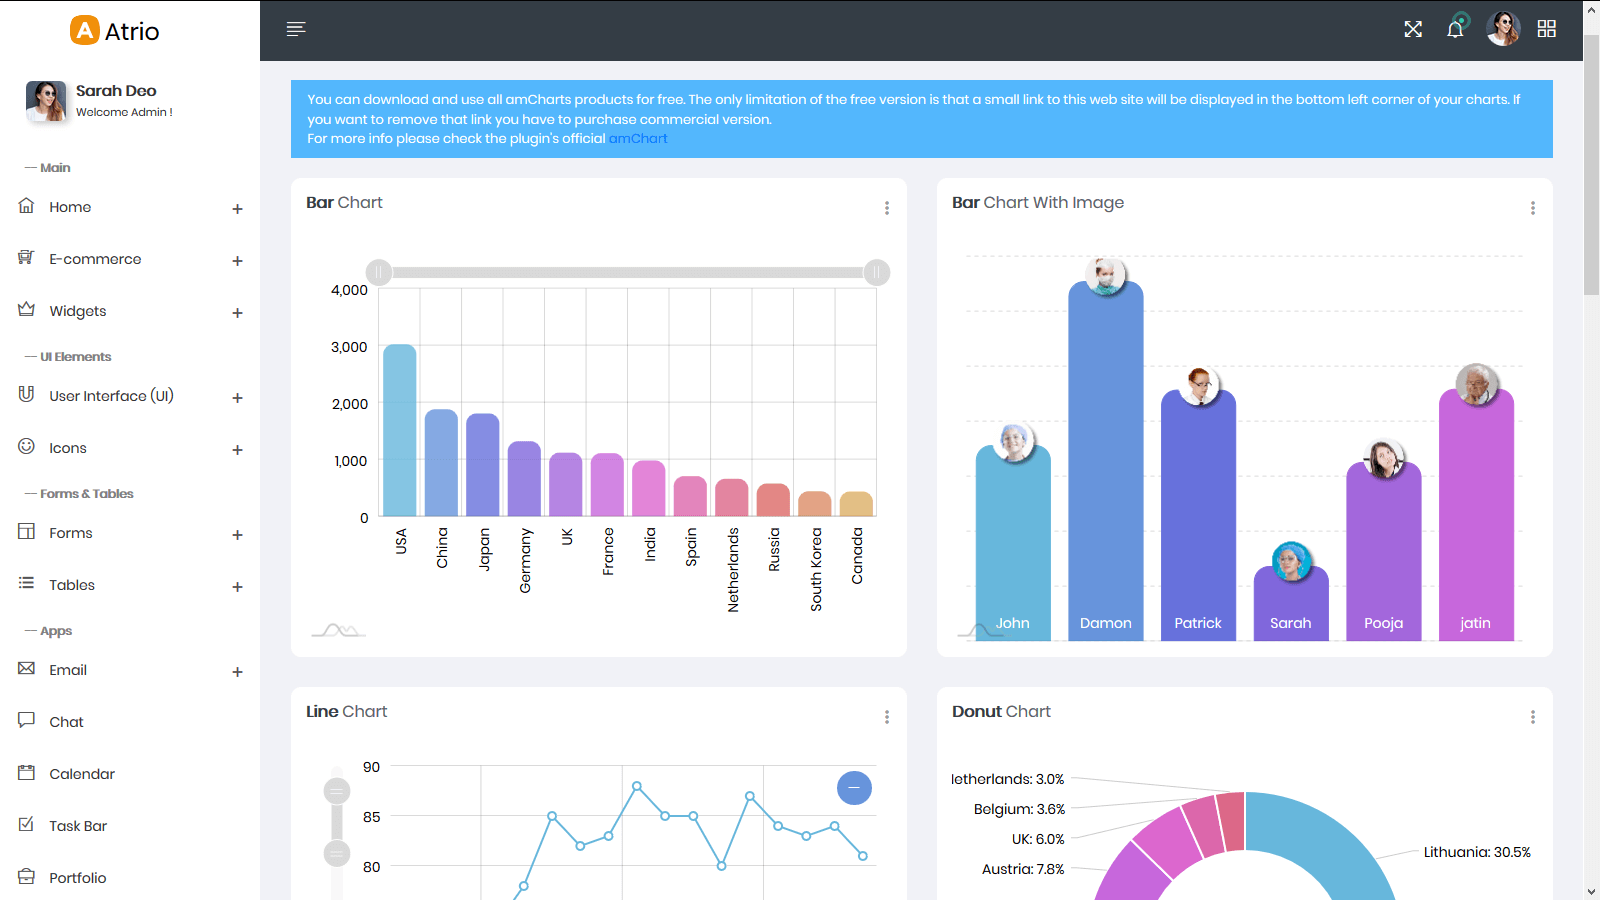Screen dimensions: 1600x900
Task: Click the USA bar in Bar Chart
Action: [399, 430]
